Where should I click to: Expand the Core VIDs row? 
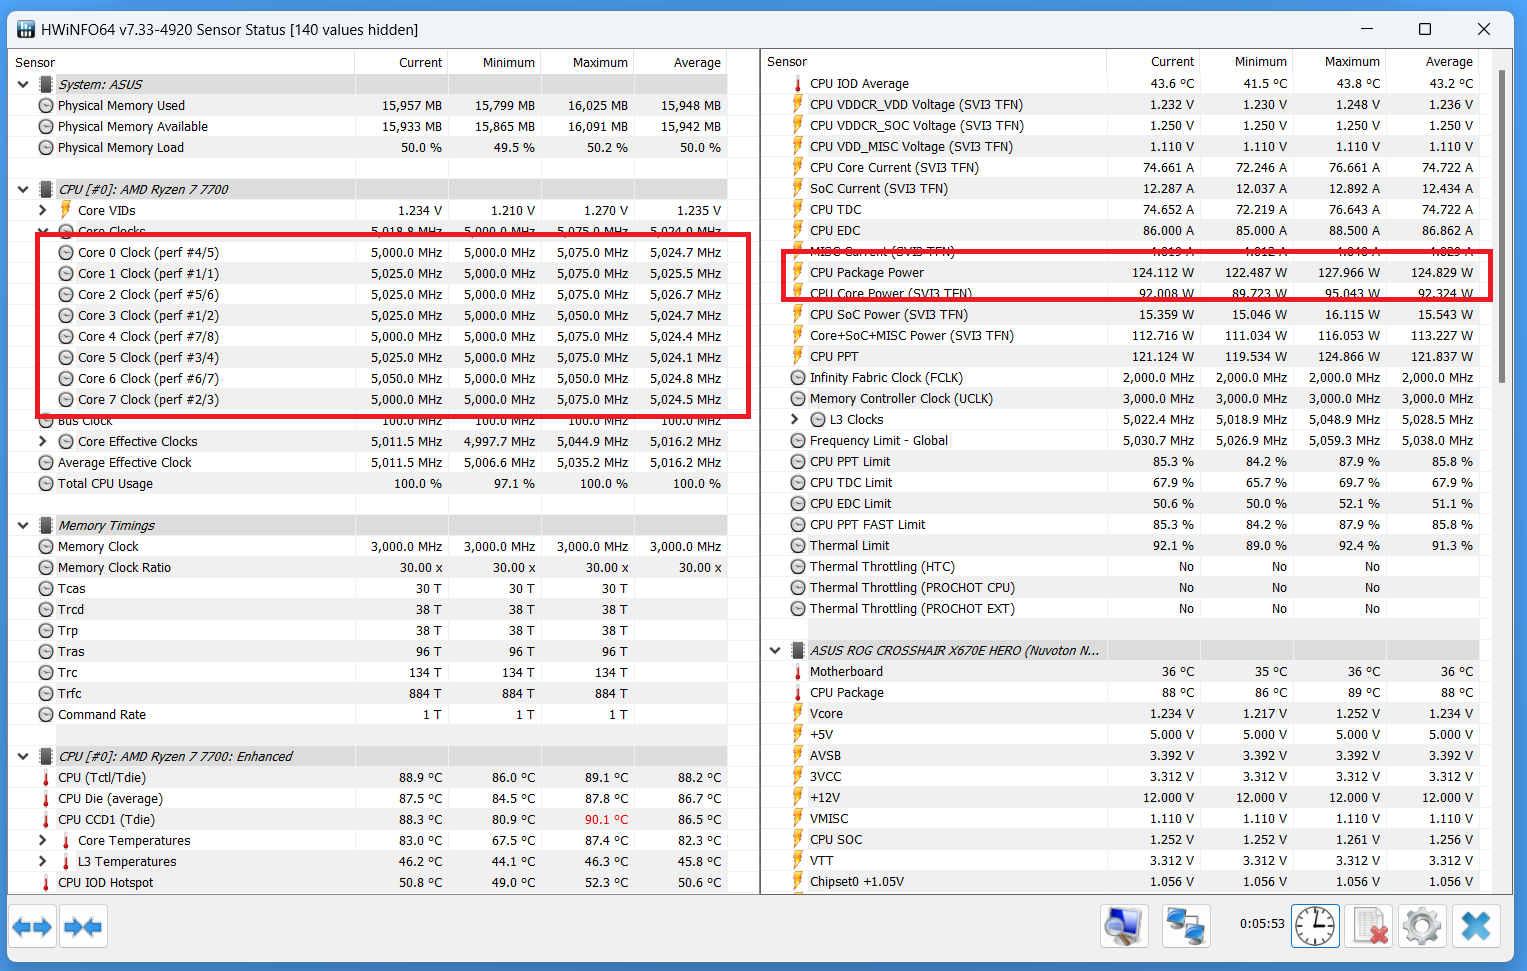(42, 210)
